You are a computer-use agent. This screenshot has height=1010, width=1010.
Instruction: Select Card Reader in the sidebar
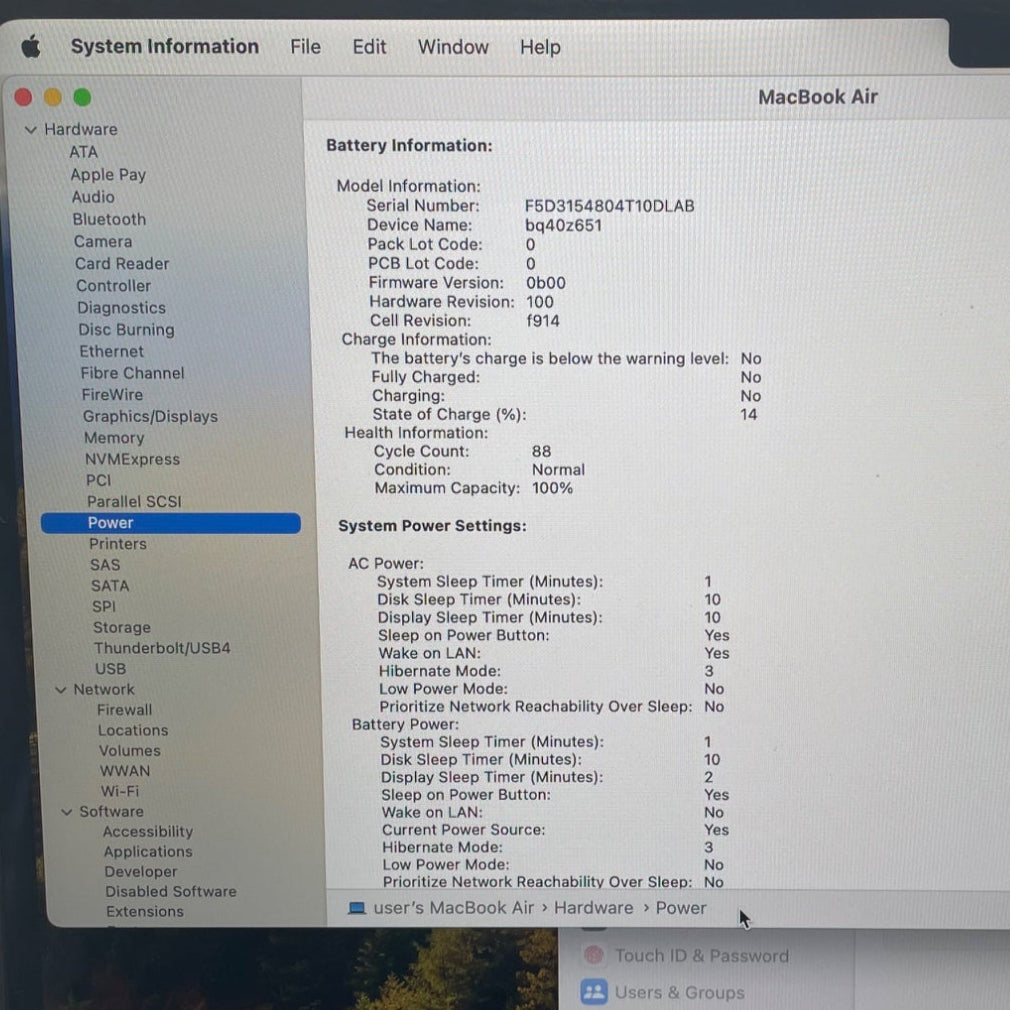point(122,263)
